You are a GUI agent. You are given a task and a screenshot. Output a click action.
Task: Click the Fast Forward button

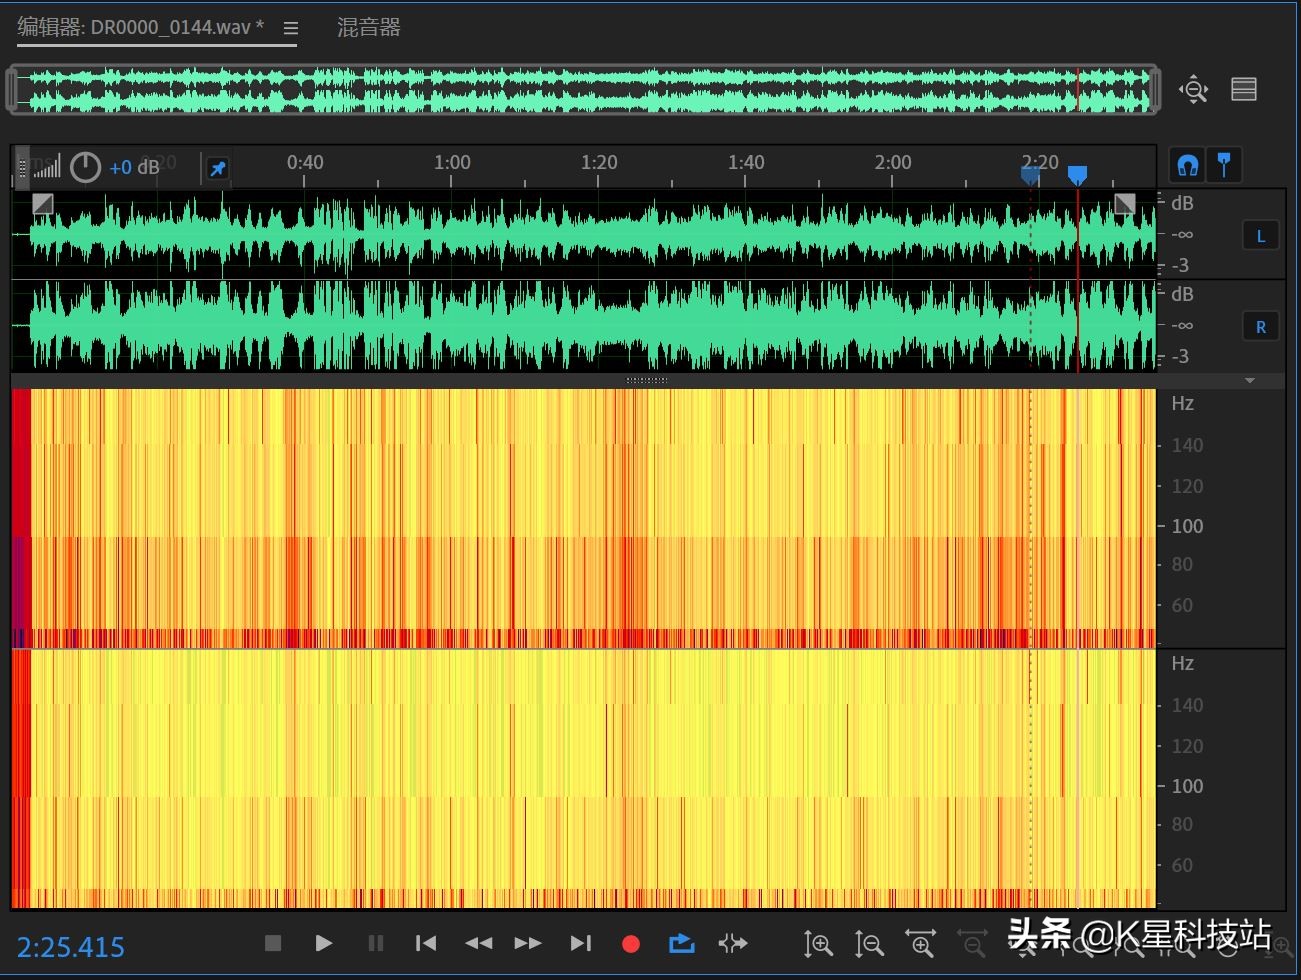[528, 943]
